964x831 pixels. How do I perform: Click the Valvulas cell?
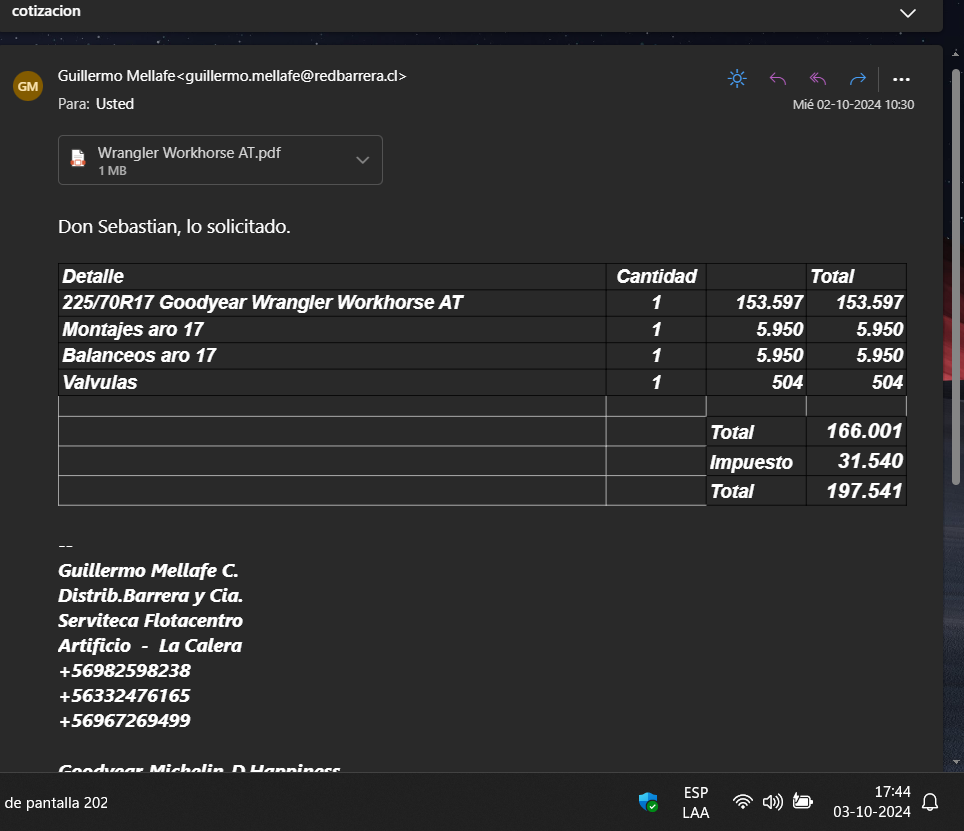[x=332, y=382]
